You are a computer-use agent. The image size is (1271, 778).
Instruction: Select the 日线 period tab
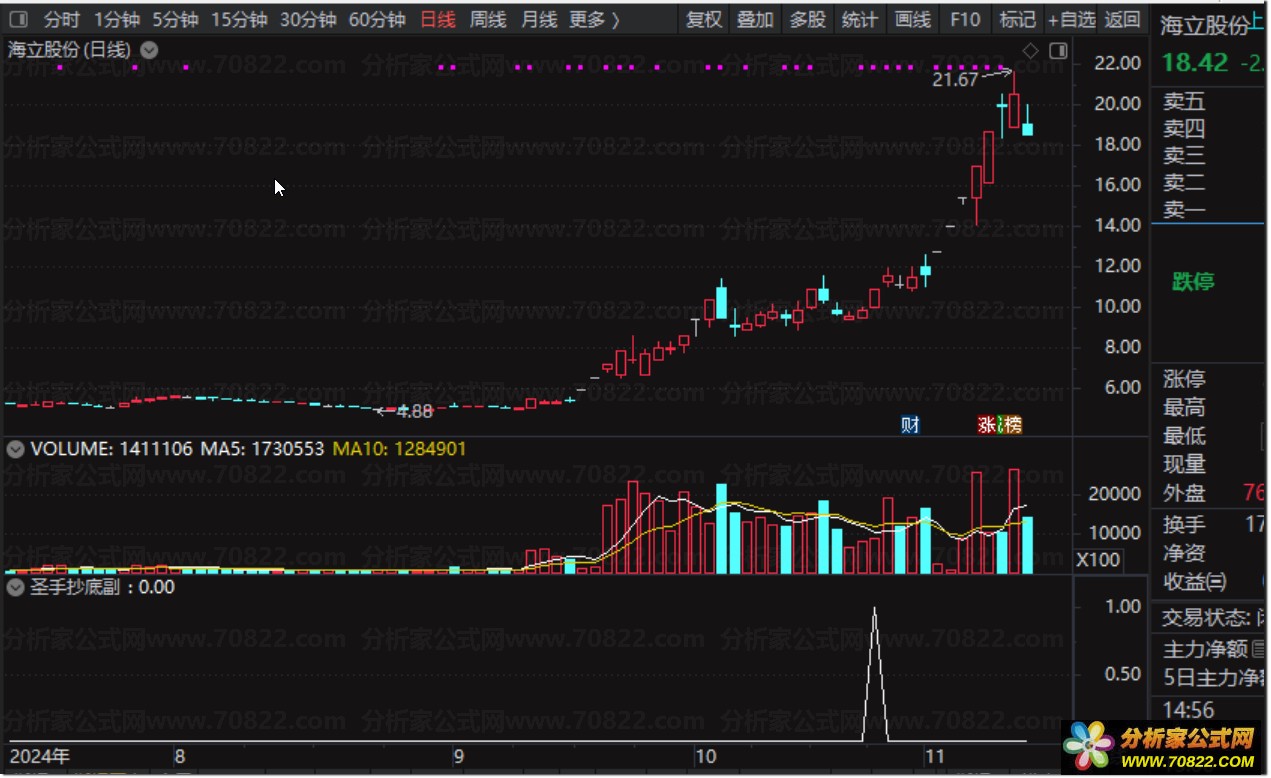click(x=437, y=19)
